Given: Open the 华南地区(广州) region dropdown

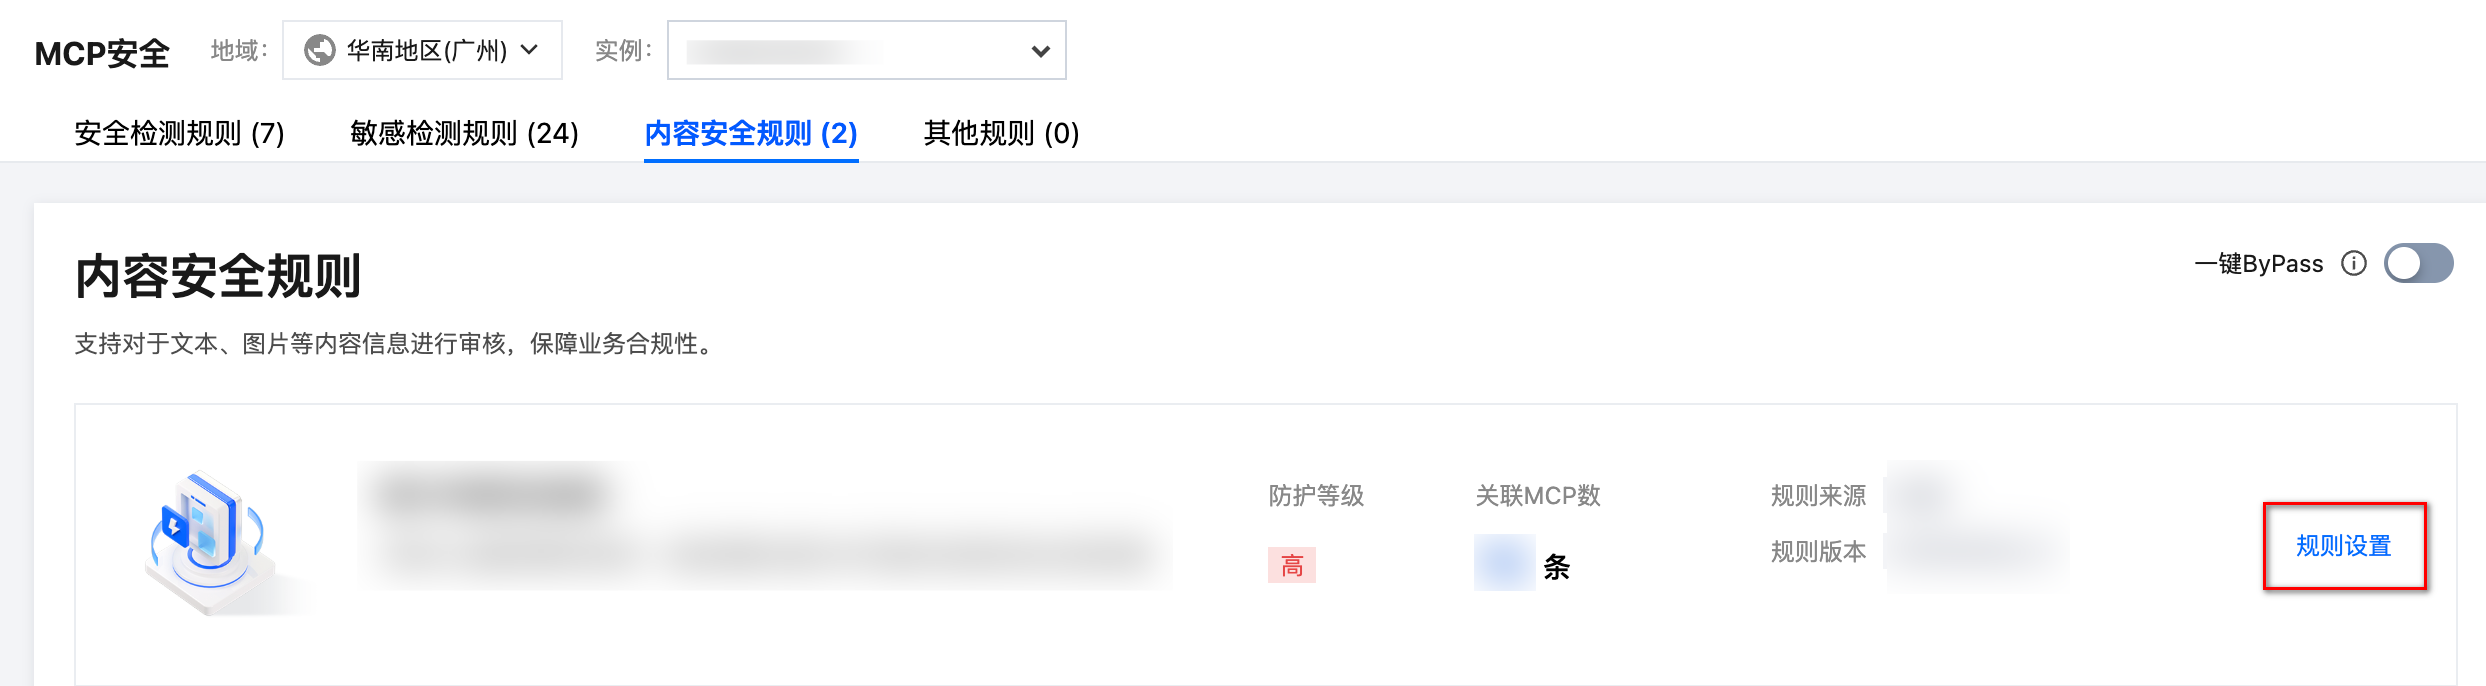Looking at the screenshot, I should tap(426, 50).
